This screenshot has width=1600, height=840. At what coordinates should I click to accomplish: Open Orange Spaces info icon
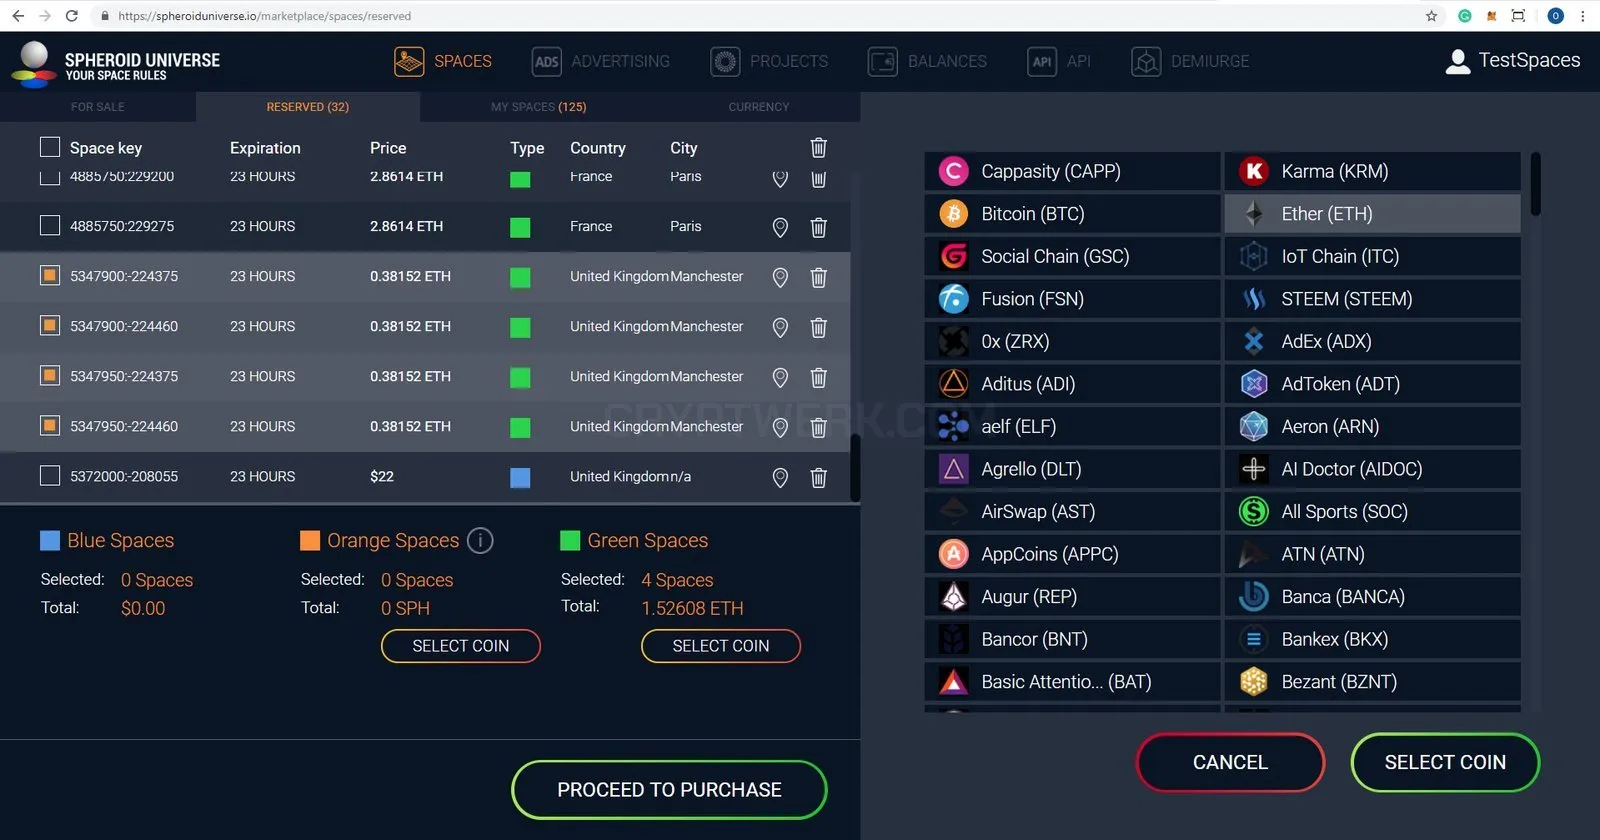[x=480, y=541]
